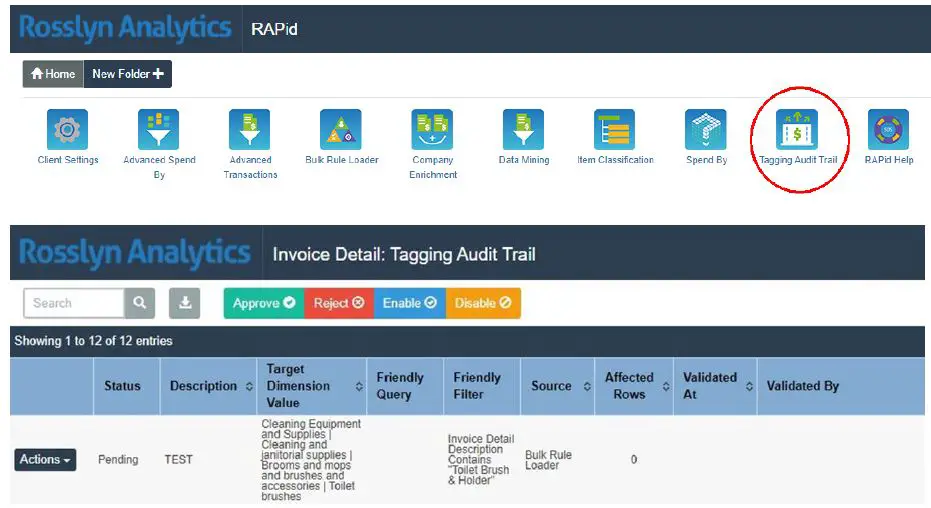Open Advanced Spend By tool
Viewport: 931px width, 508px height.
[159, 129]
